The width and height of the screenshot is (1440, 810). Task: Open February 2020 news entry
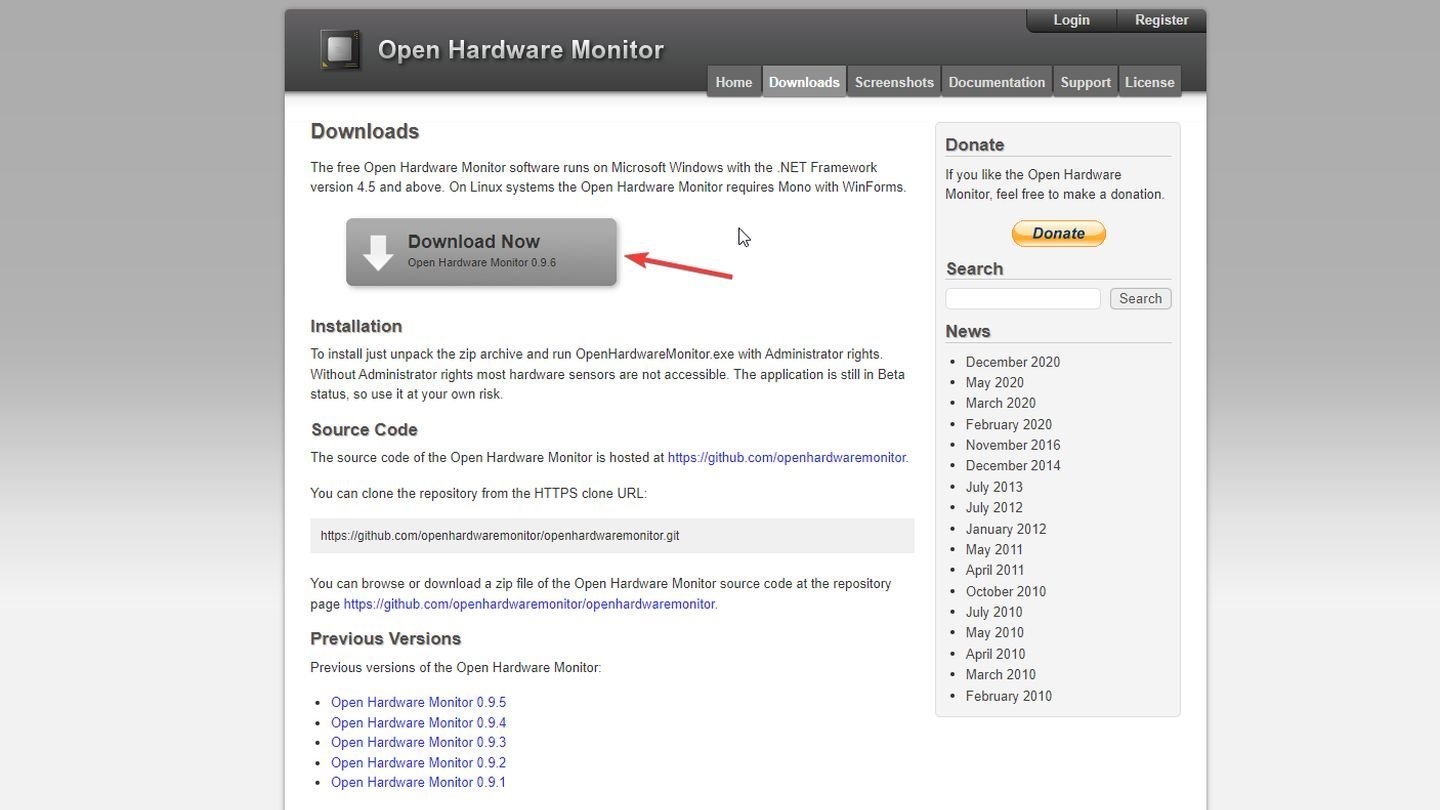1008,424
